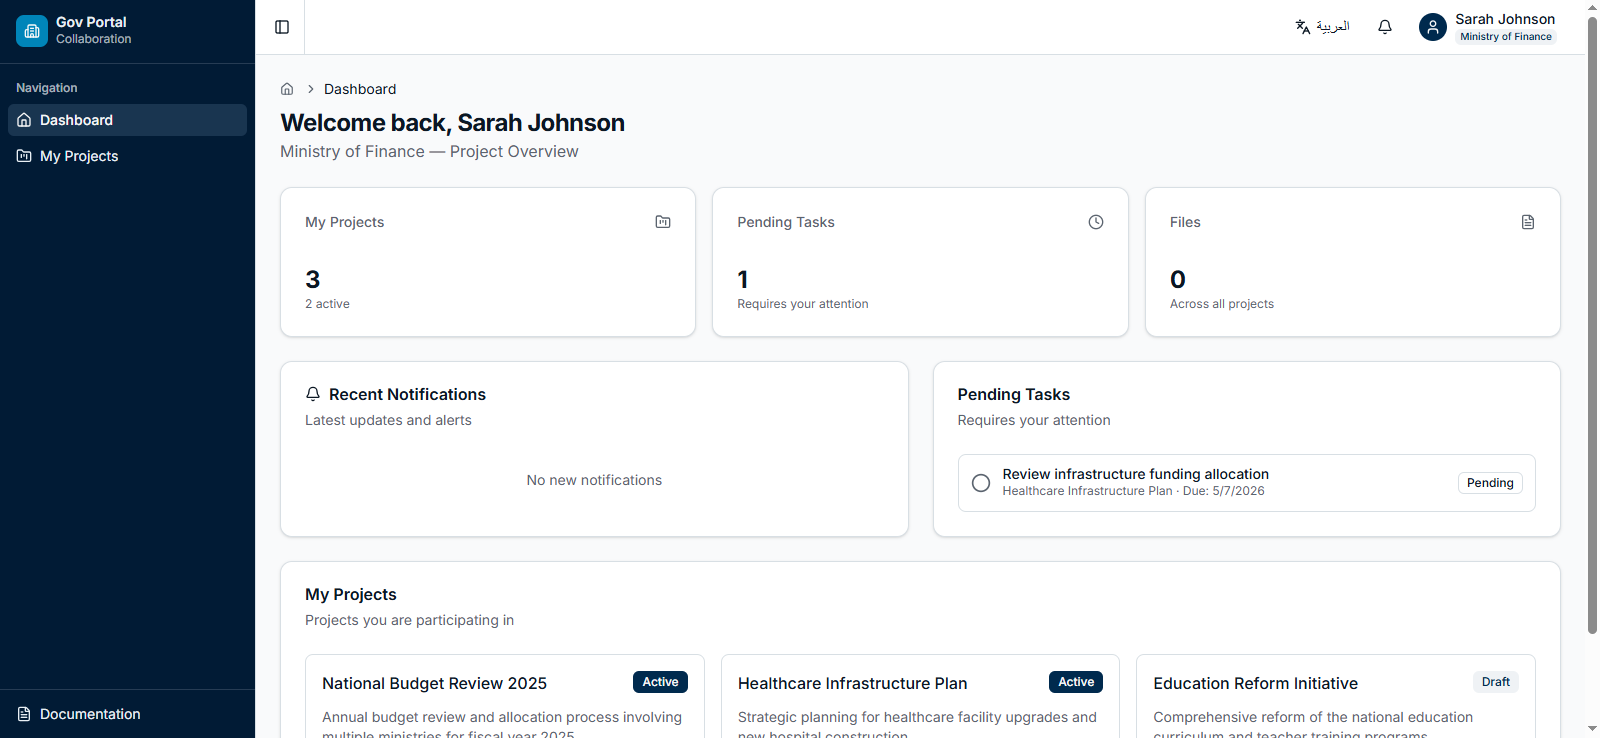Image resolution: width=1600 pixels, height=738 pixels.
Task: Click folder icon on My Projects card
Action: coord(663,222)
